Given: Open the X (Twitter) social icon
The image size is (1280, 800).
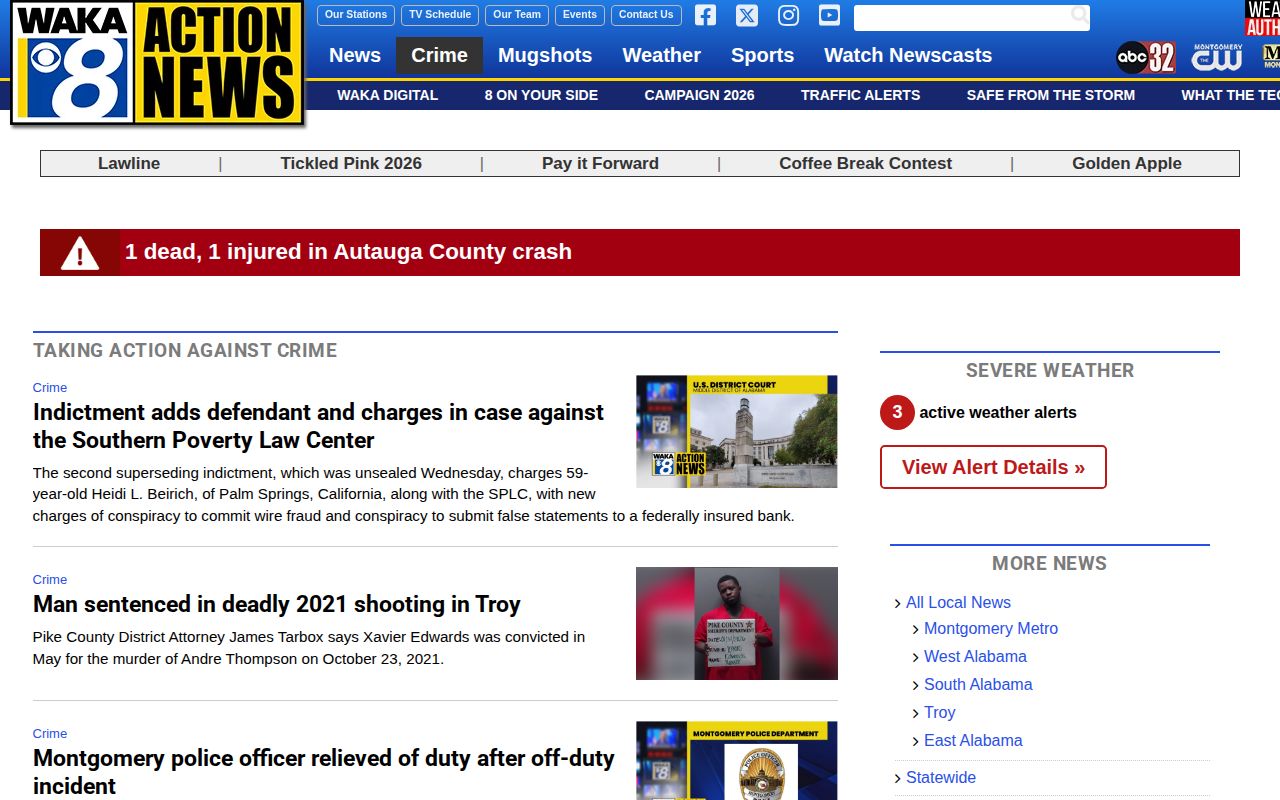Looking at the screenshot, I should pyautogui.click(x=747, y=15).
